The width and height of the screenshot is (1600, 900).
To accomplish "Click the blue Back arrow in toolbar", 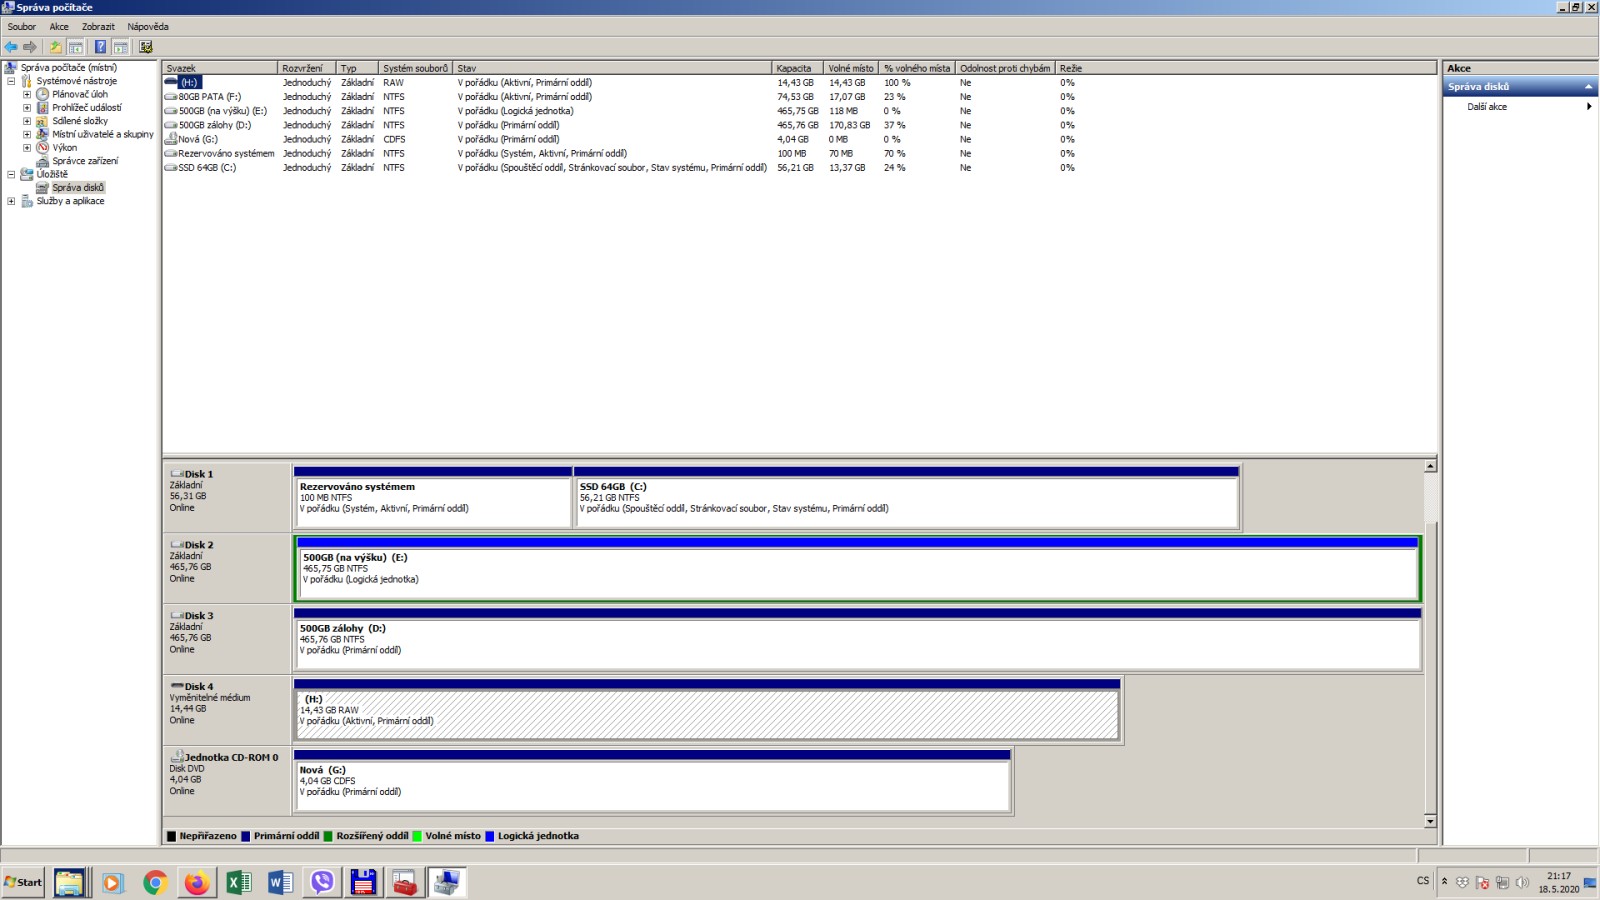I will (x=11, y=47).
